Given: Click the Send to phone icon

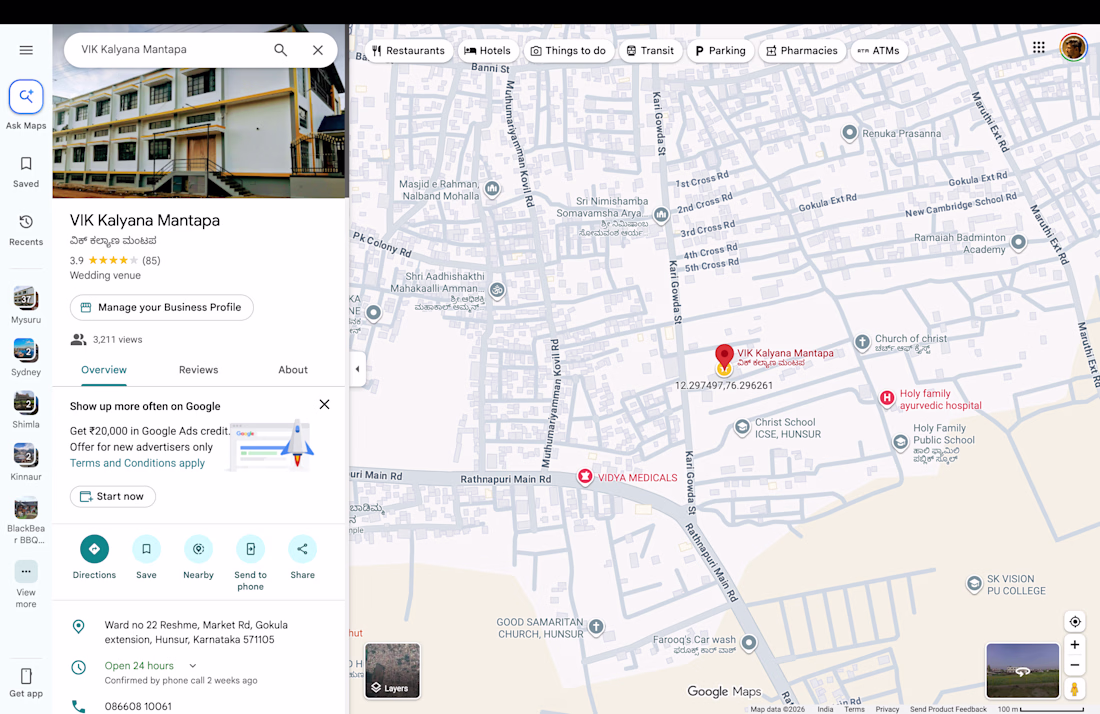Looking at the screenshot, I should [x=250, y=548].
